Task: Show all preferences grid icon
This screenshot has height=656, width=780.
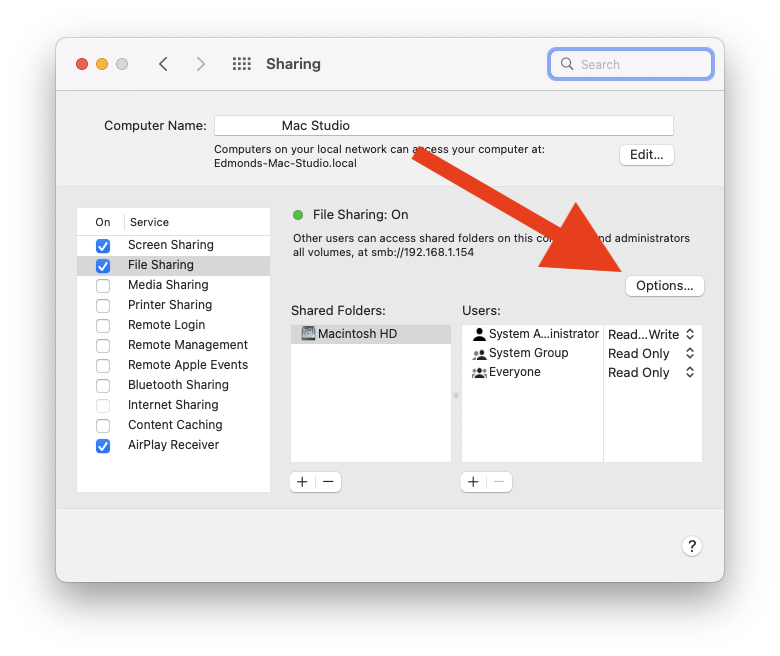Action: click(242, 64)
